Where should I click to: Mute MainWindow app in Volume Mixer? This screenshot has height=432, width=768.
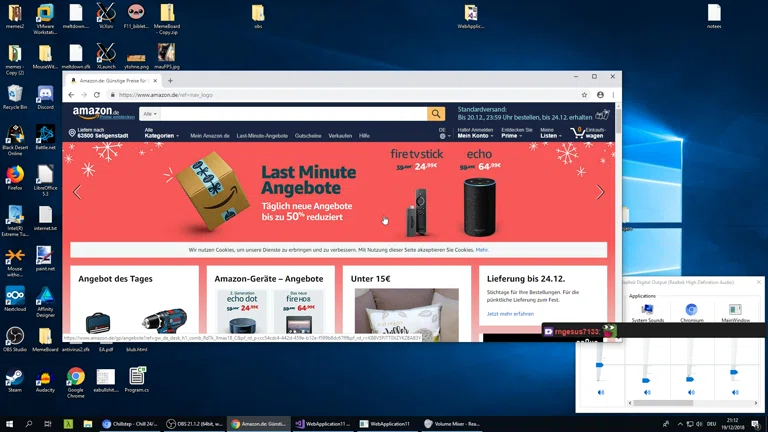pos(735,392)
